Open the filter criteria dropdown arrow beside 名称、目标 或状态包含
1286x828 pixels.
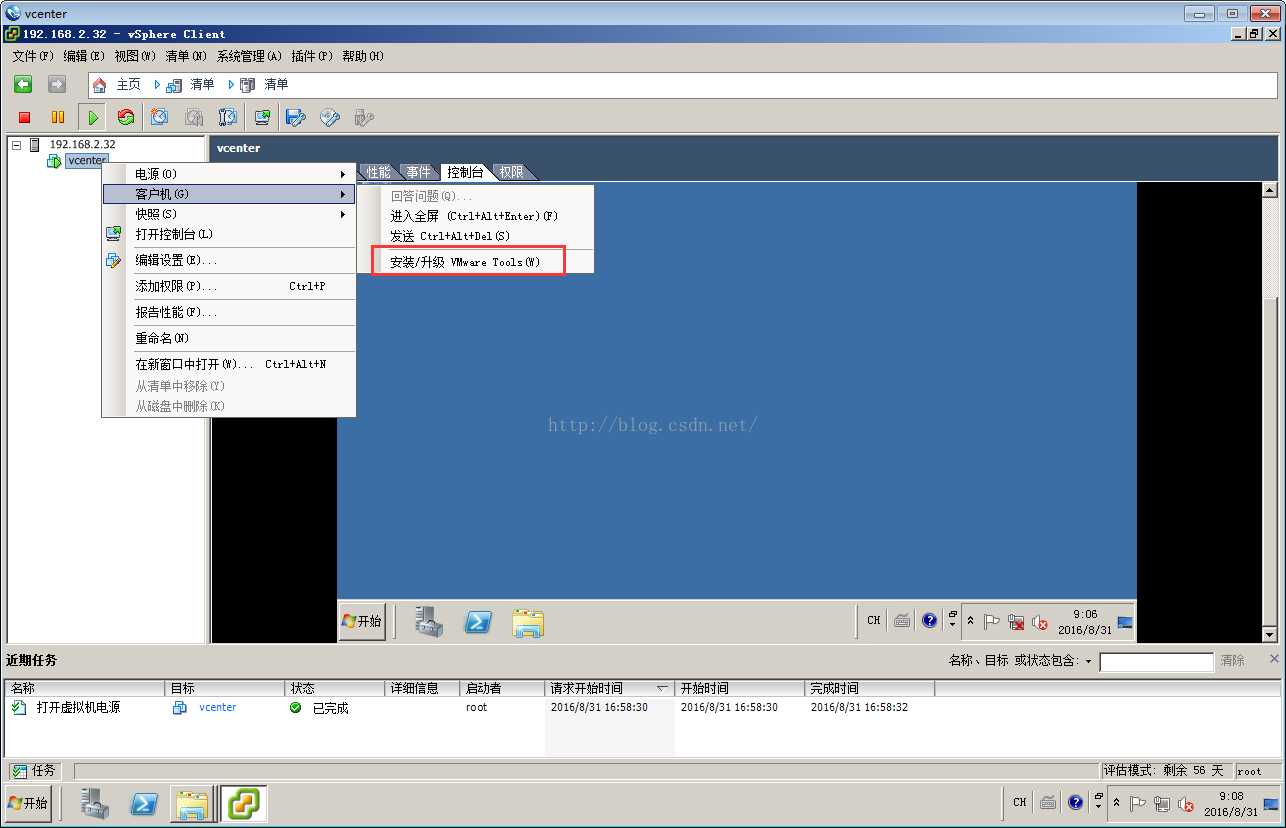(x=1088, y=661)
